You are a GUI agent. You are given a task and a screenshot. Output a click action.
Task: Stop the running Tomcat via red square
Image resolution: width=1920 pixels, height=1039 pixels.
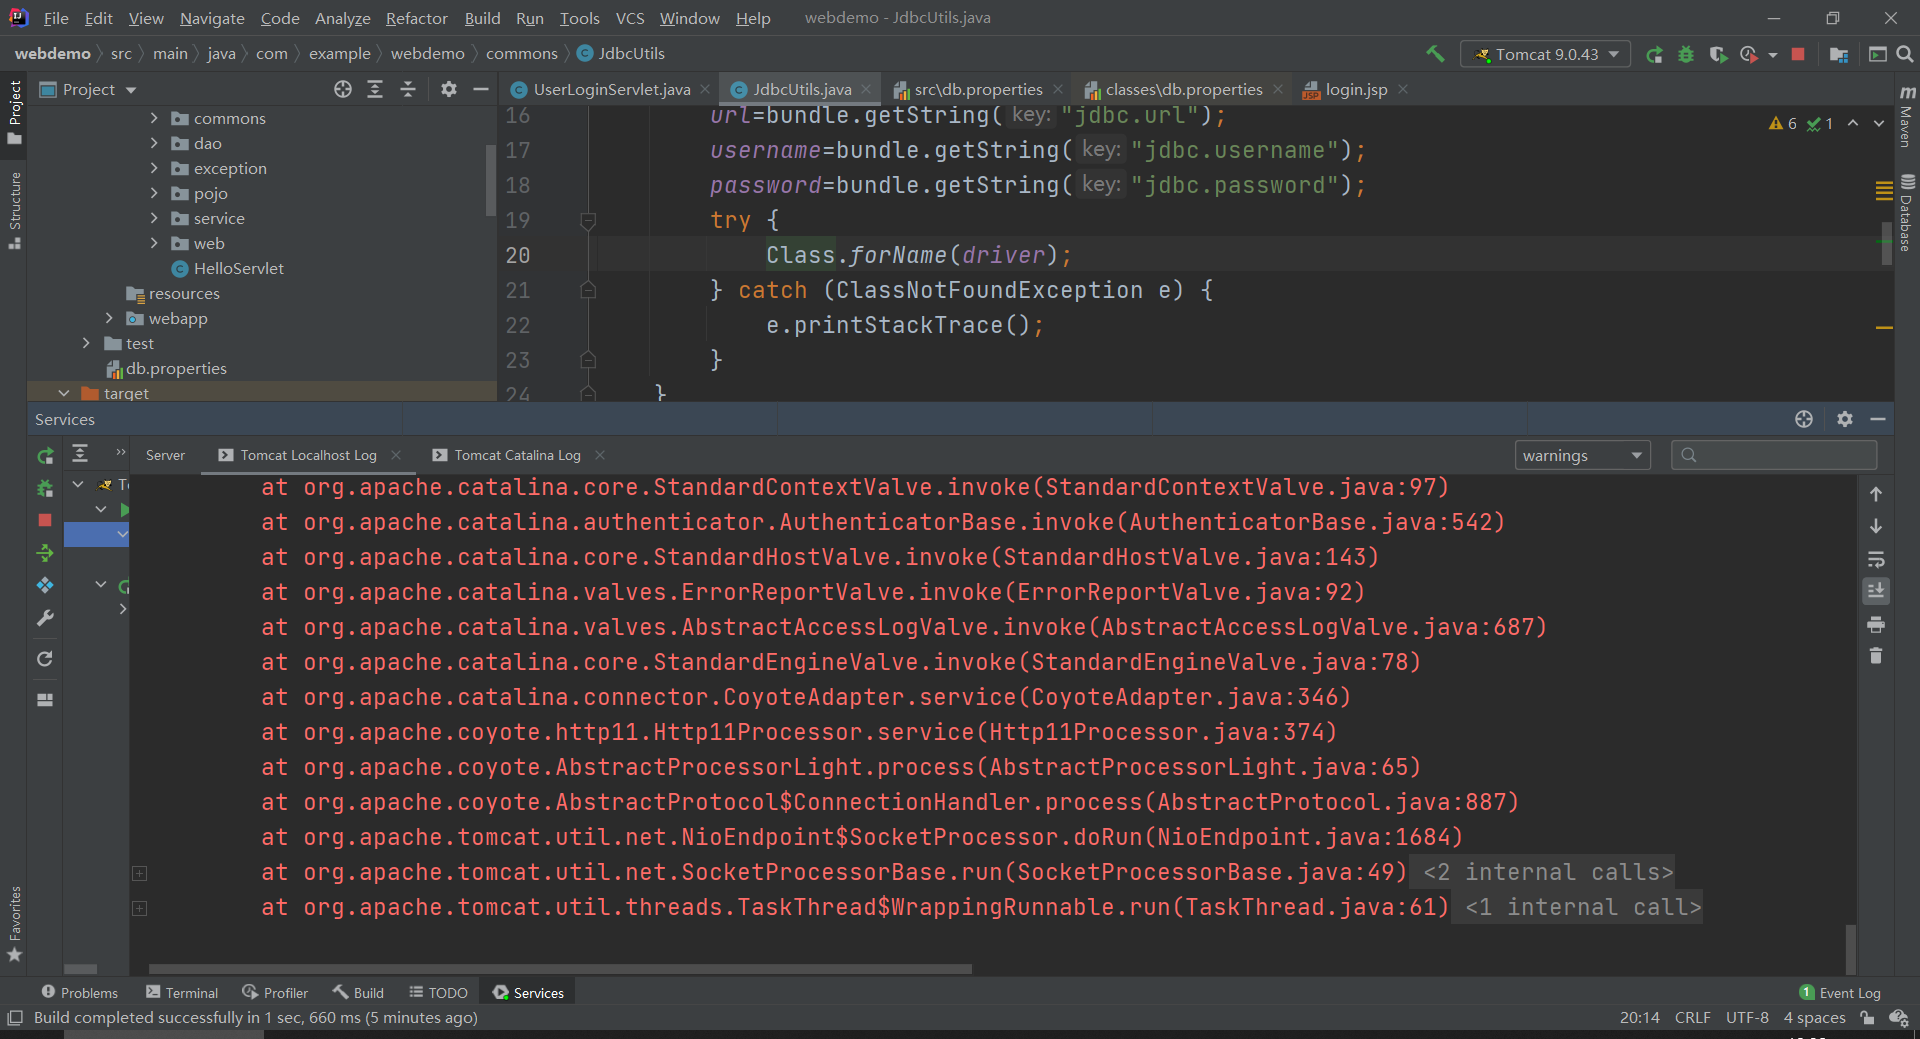pos(1798,54)
